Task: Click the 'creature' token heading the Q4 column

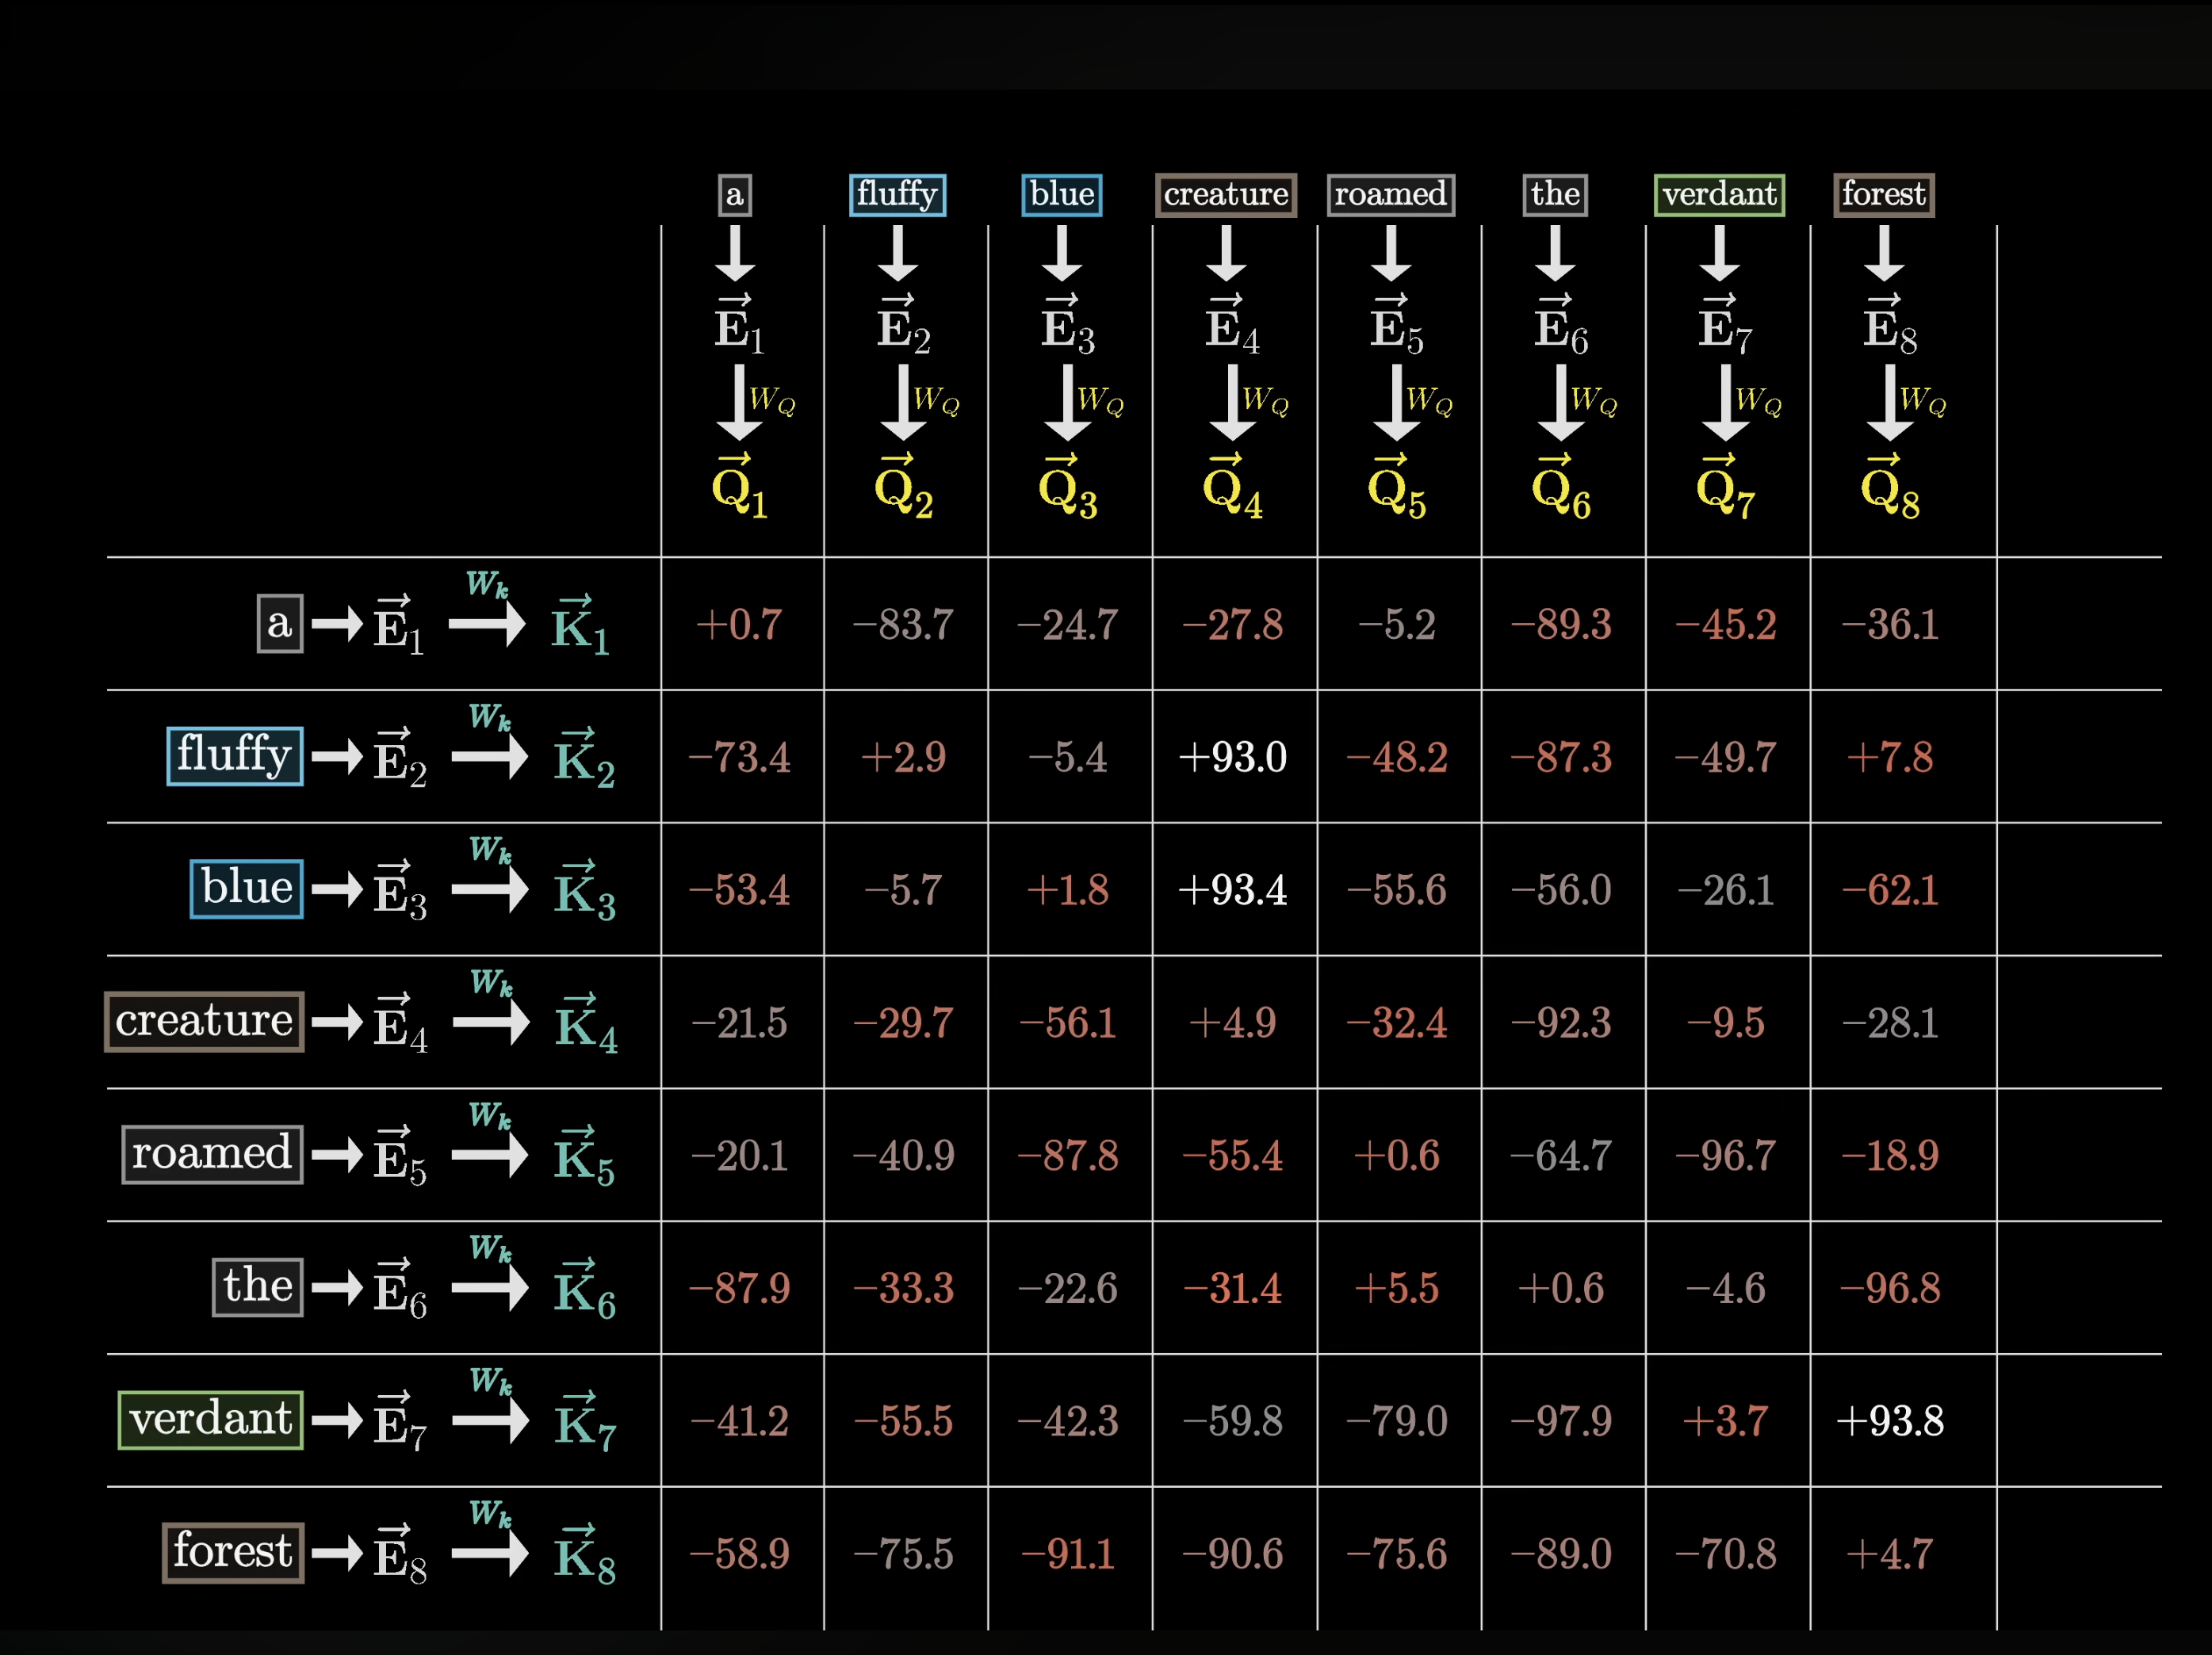Action: click(x=1226, y=194)
